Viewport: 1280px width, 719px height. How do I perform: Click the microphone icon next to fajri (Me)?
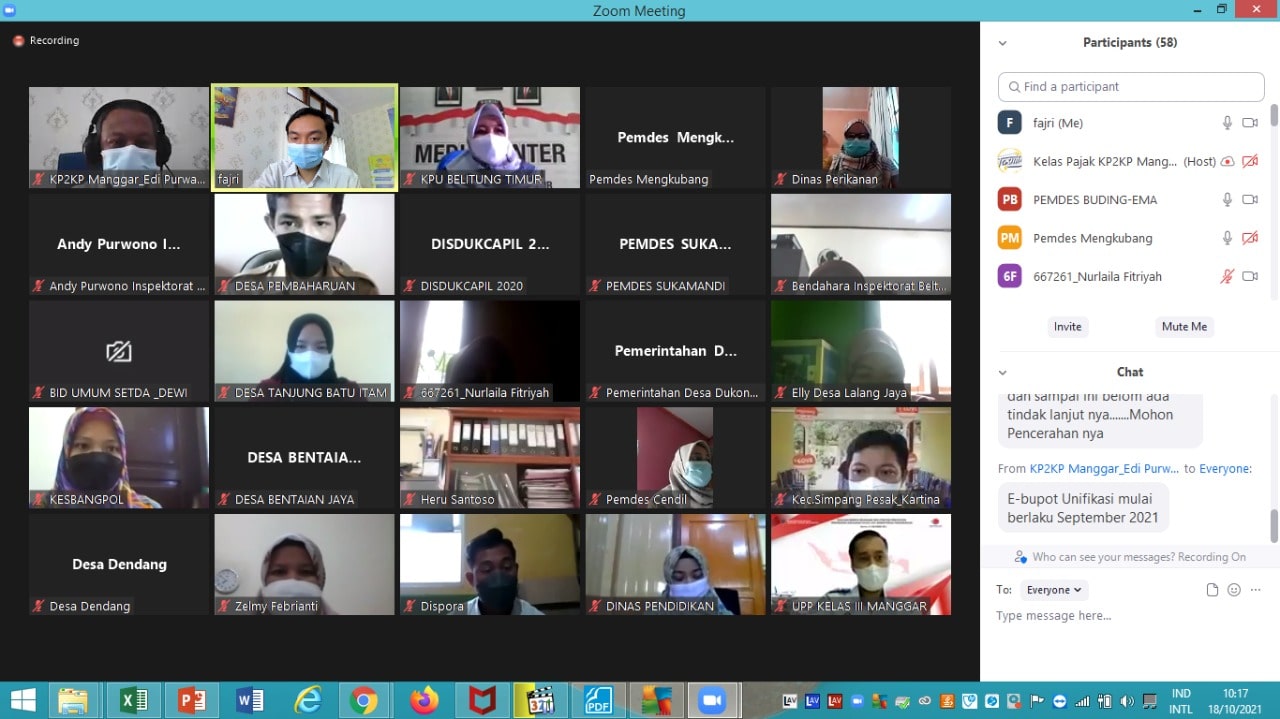[x=1227, y=123]
